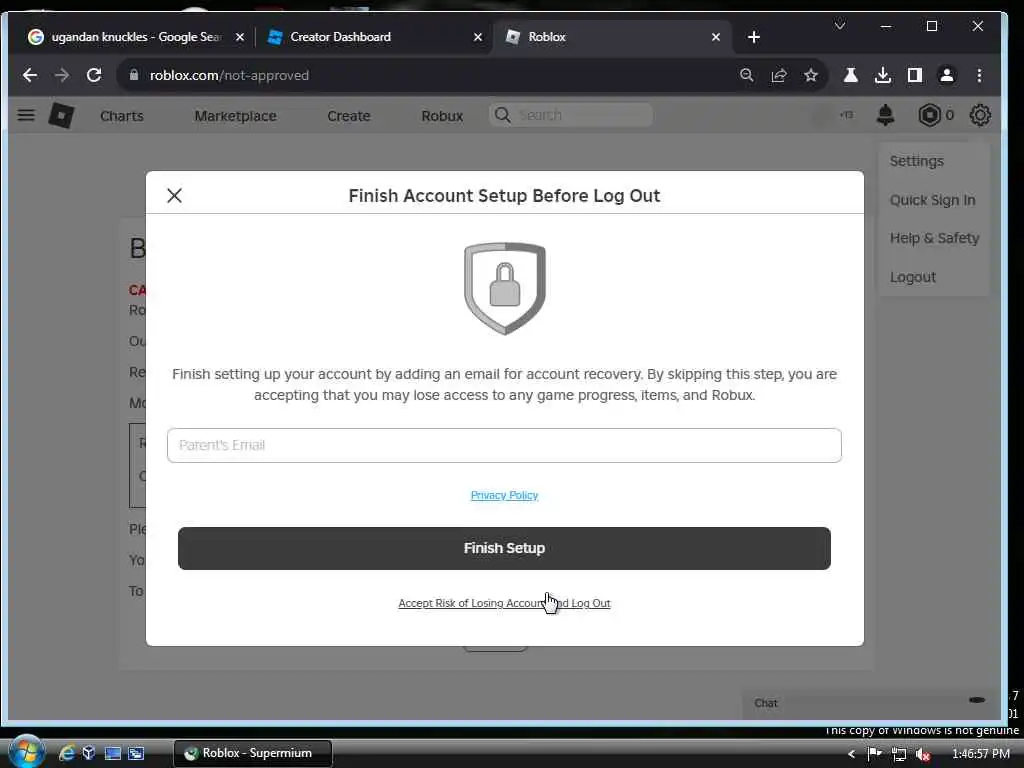Click the Finish Setup button
Screen dimensions: 1024x768
pos(504,549)
